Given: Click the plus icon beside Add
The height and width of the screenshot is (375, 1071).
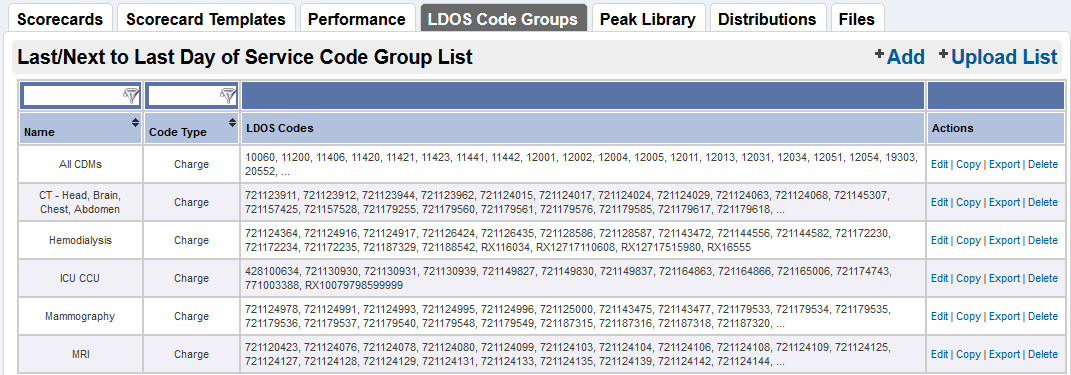Looking at the screenshot, I should [879, 54].
